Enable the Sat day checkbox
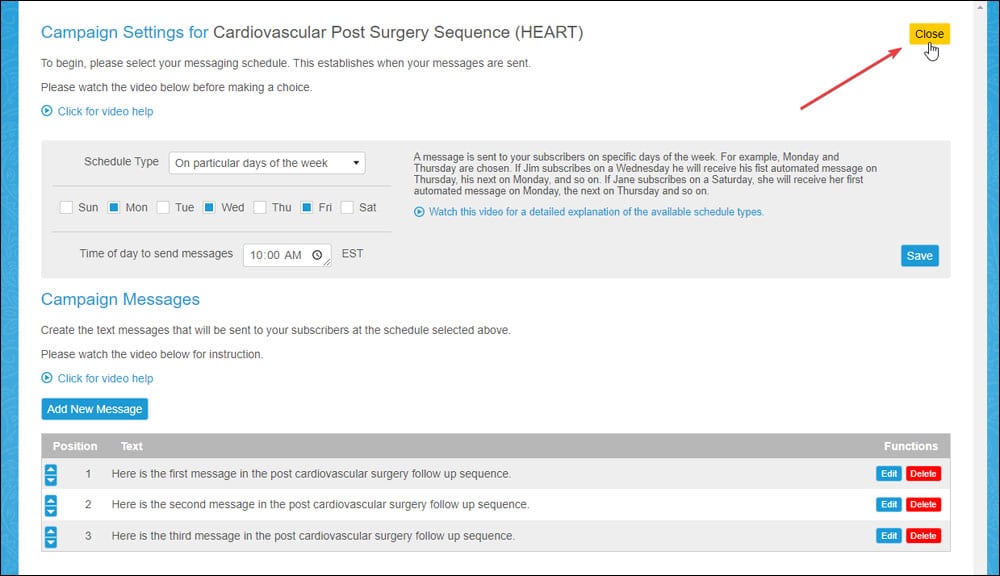The height and width of the screenshot is (576, 1000). [x=347, y=207]
